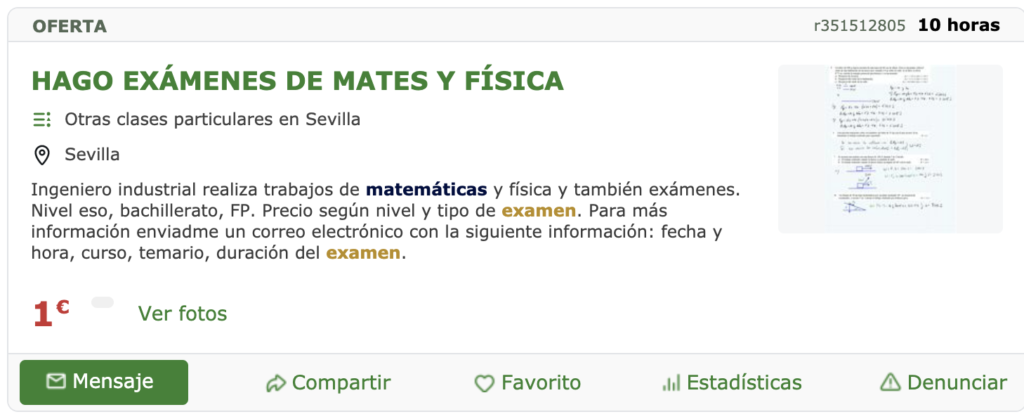Click the bold matemáticas keyword
Viewport: 1024px width, 419px height.
pos(426,190)
